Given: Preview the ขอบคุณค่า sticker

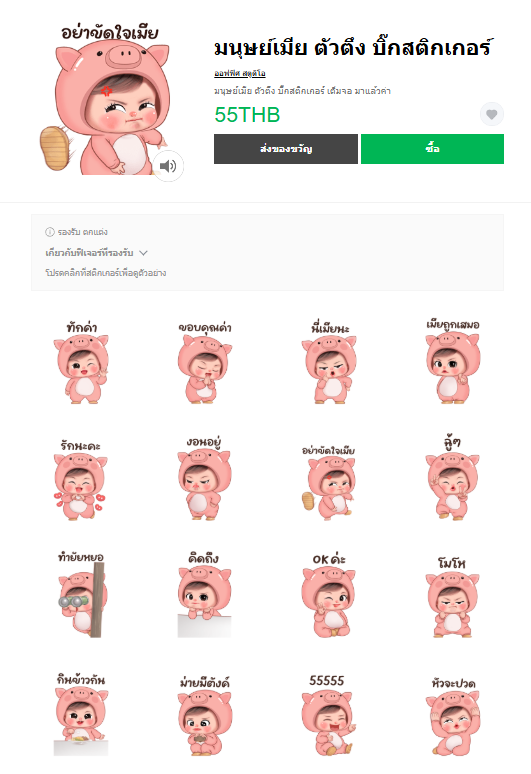Looking at the screenshot, I should point(205,362).
